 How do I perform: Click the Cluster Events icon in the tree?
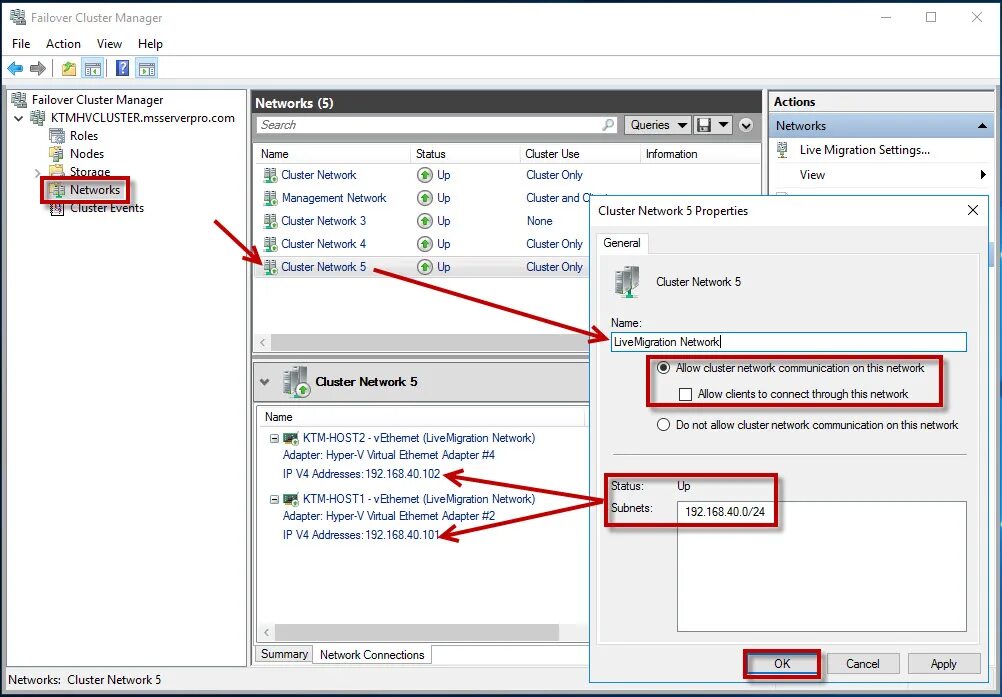tap(57, 208)
